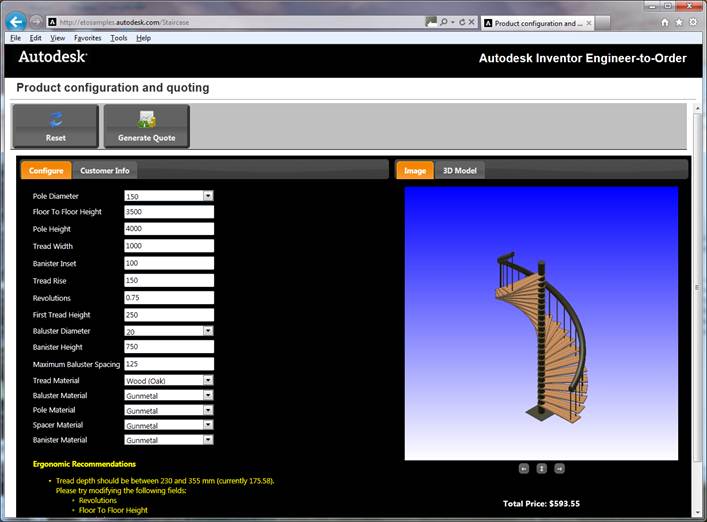The image size is (707, 522).
Task: Click the Banister Height input field
Action: (x=169, y=347)
